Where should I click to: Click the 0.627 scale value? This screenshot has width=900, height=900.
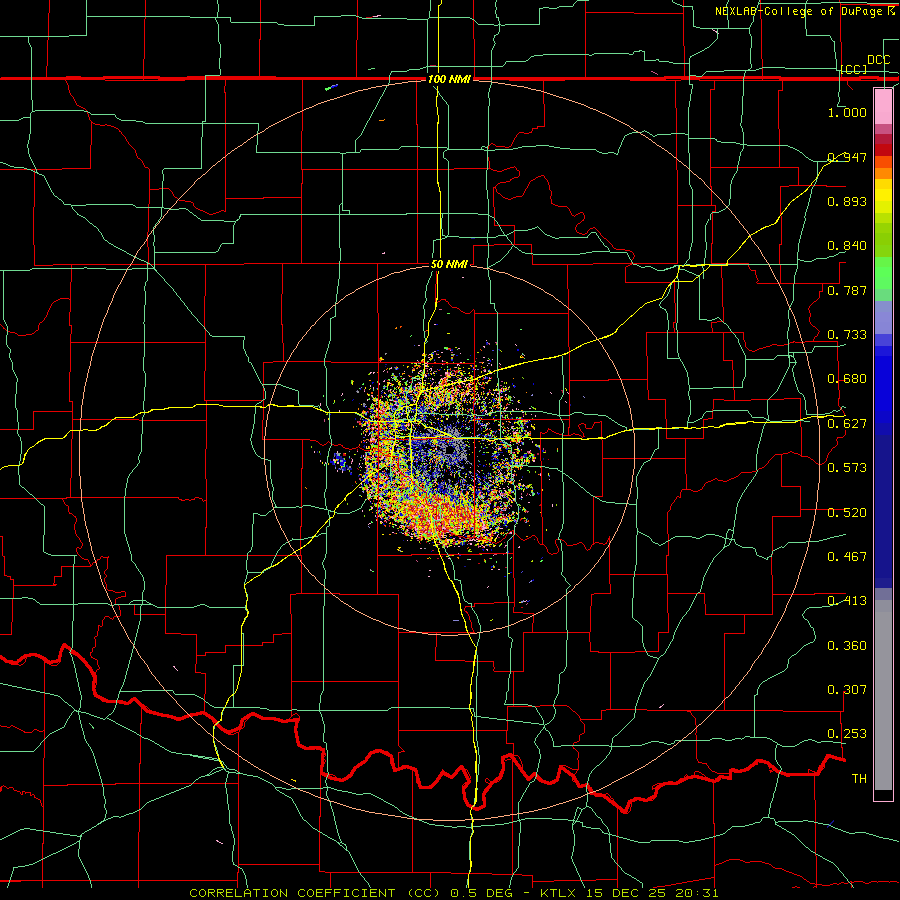pos(847,424)
